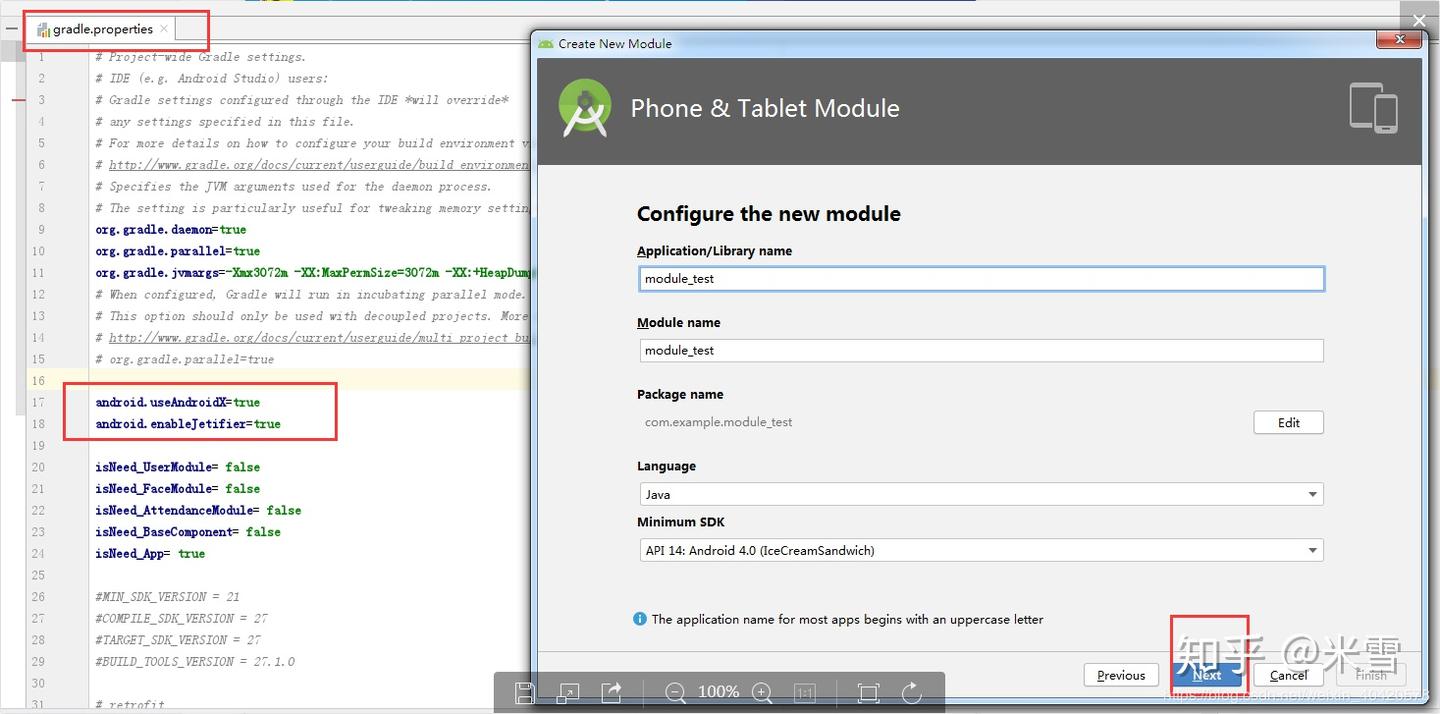Screen dimensions: 1440x714
Task: Click the save icon in viewer toolbar
Action: tap(524, 692)
